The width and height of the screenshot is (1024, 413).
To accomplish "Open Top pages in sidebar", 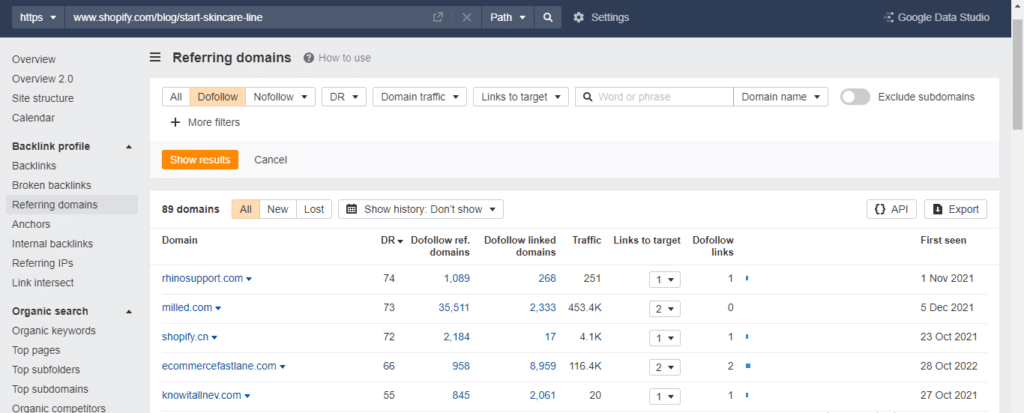I will point(36,350).
